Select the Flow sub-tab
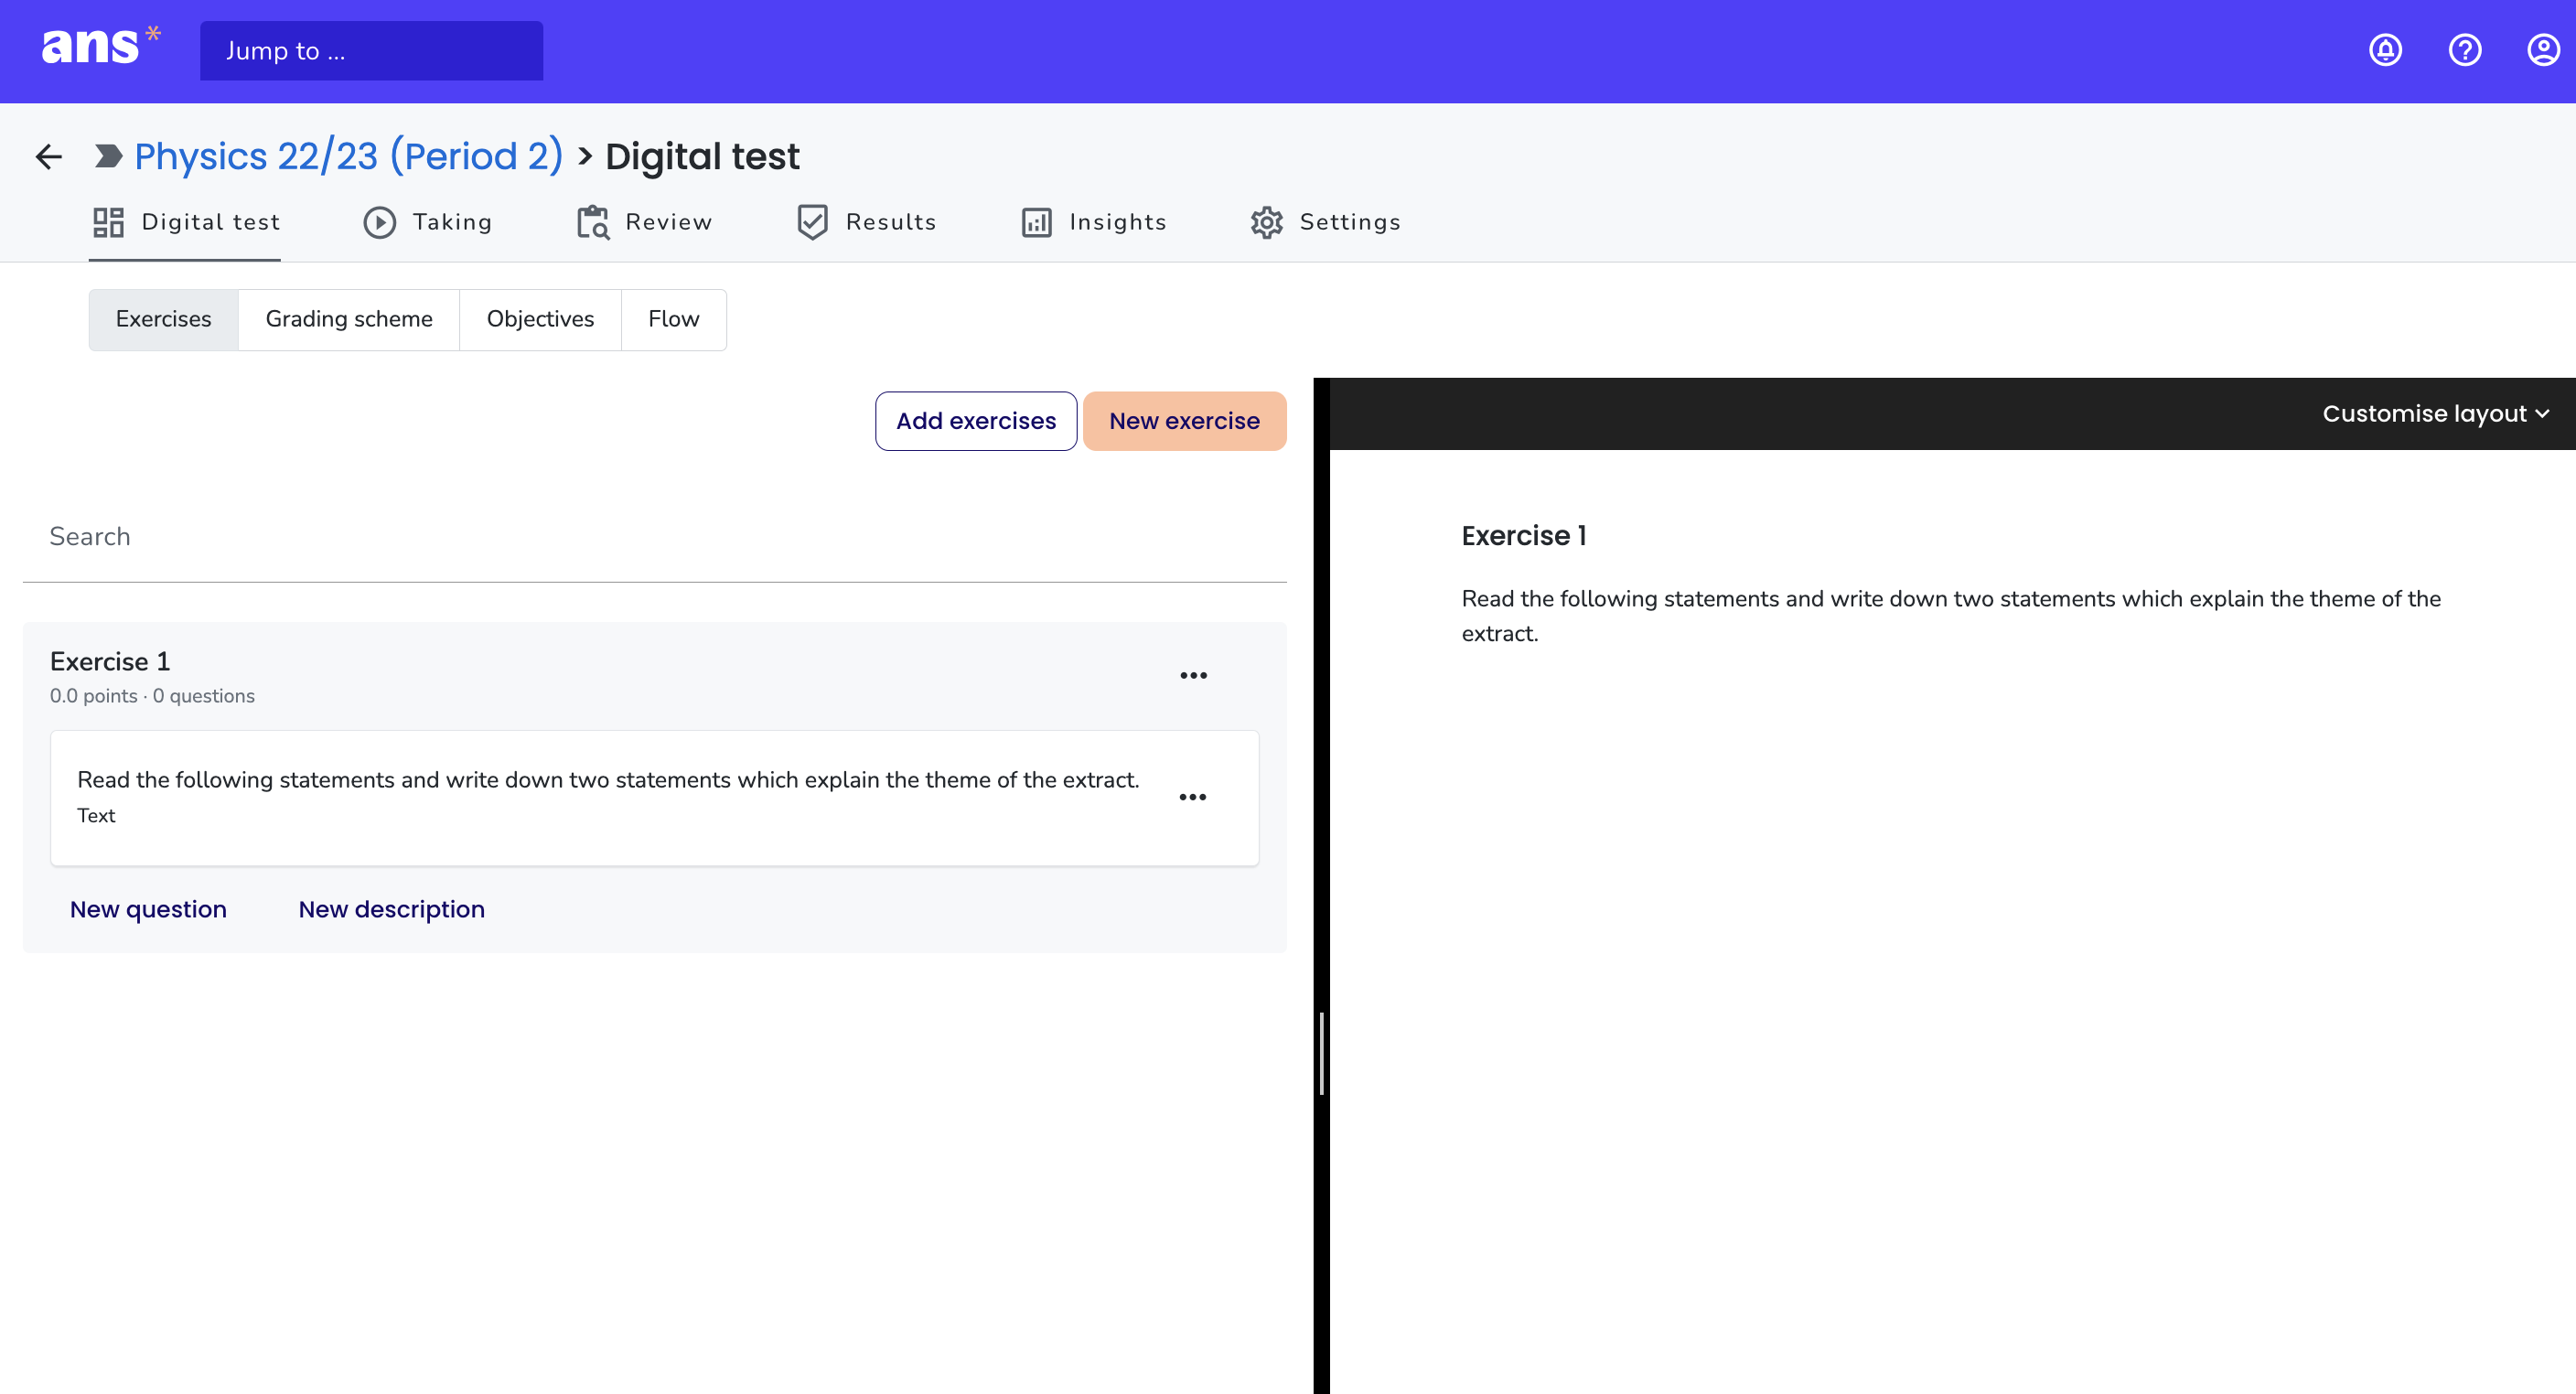 click(673, 319)
